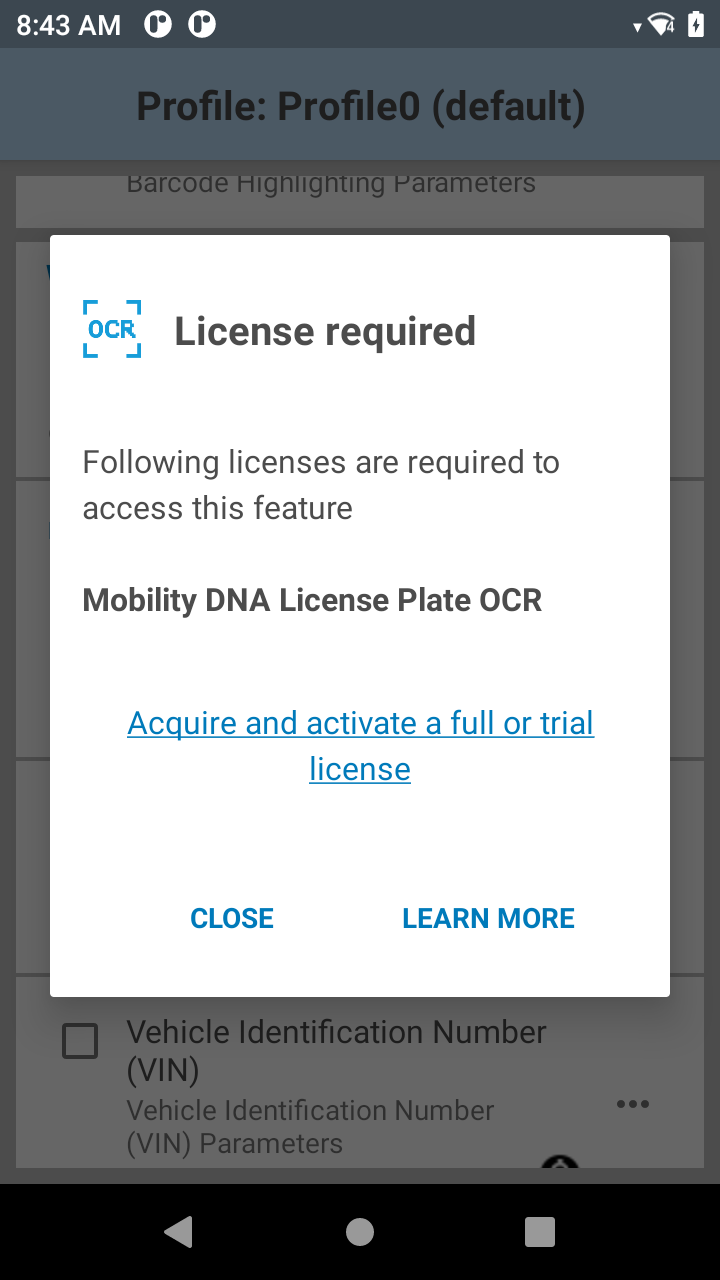Tap the Android home circle button

360,1232
